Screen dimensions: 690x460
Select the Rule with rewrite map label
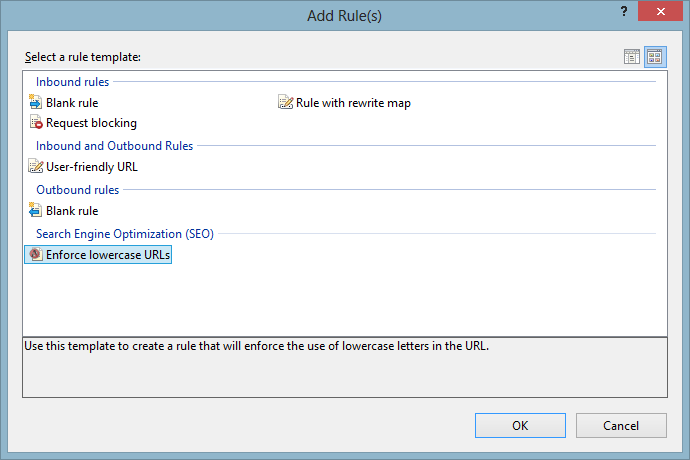(x=353, y=102)
